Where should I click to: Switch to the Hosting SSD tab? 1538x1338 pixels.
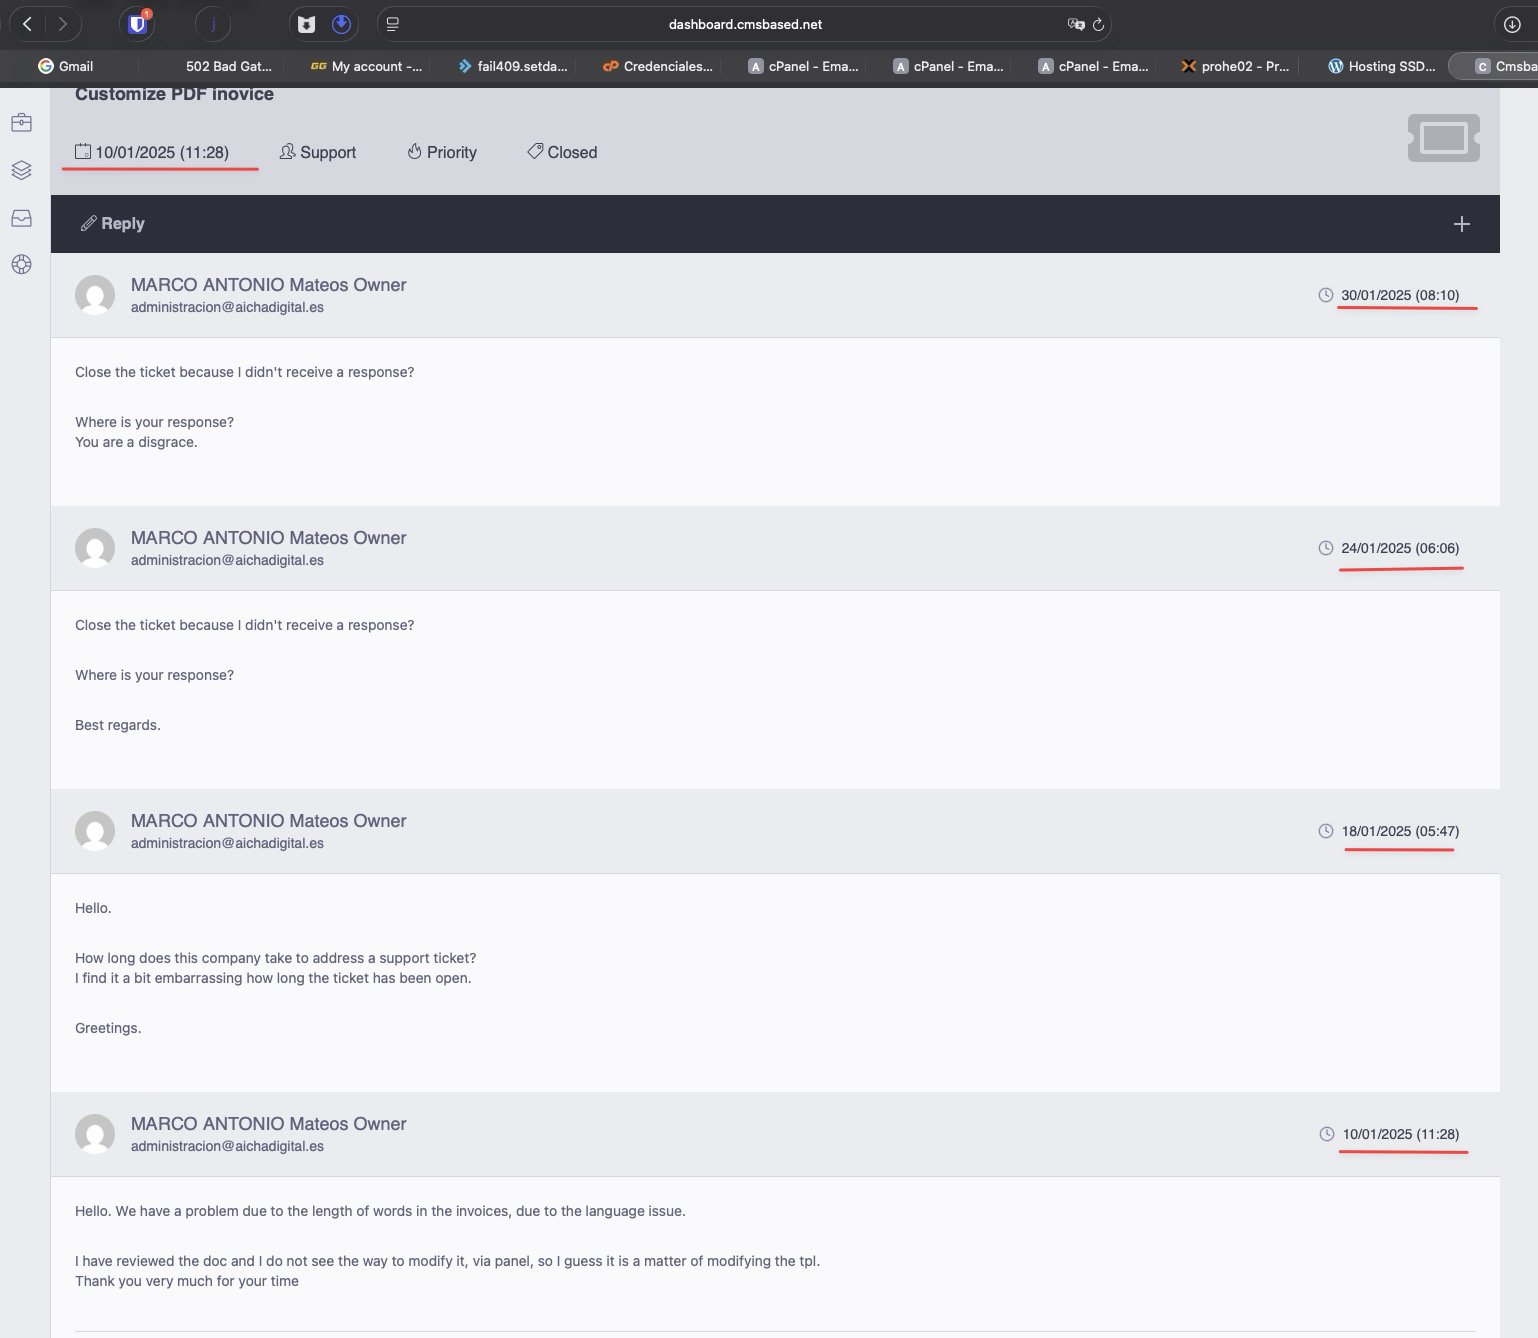coord(1381,66)
